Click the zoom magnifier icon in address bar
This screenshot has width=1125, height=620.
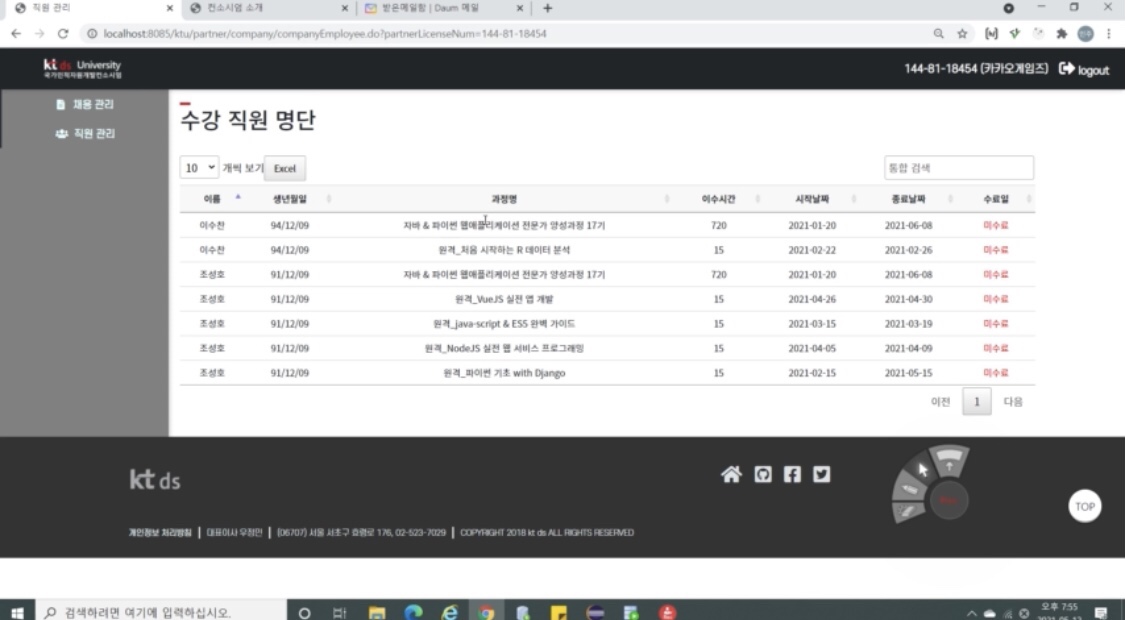click(x=938, y=34)
